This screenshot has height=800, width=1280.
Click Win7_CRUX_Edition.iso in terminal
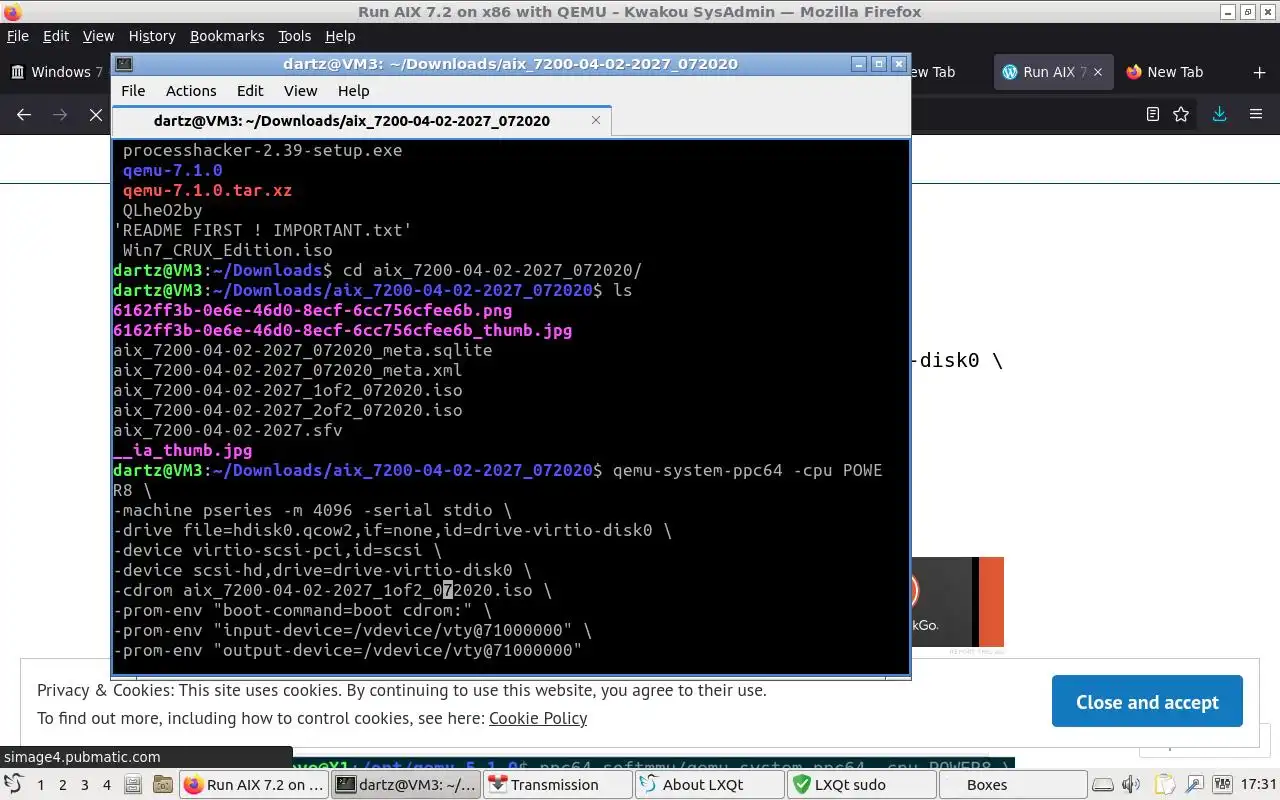(227, 250)
